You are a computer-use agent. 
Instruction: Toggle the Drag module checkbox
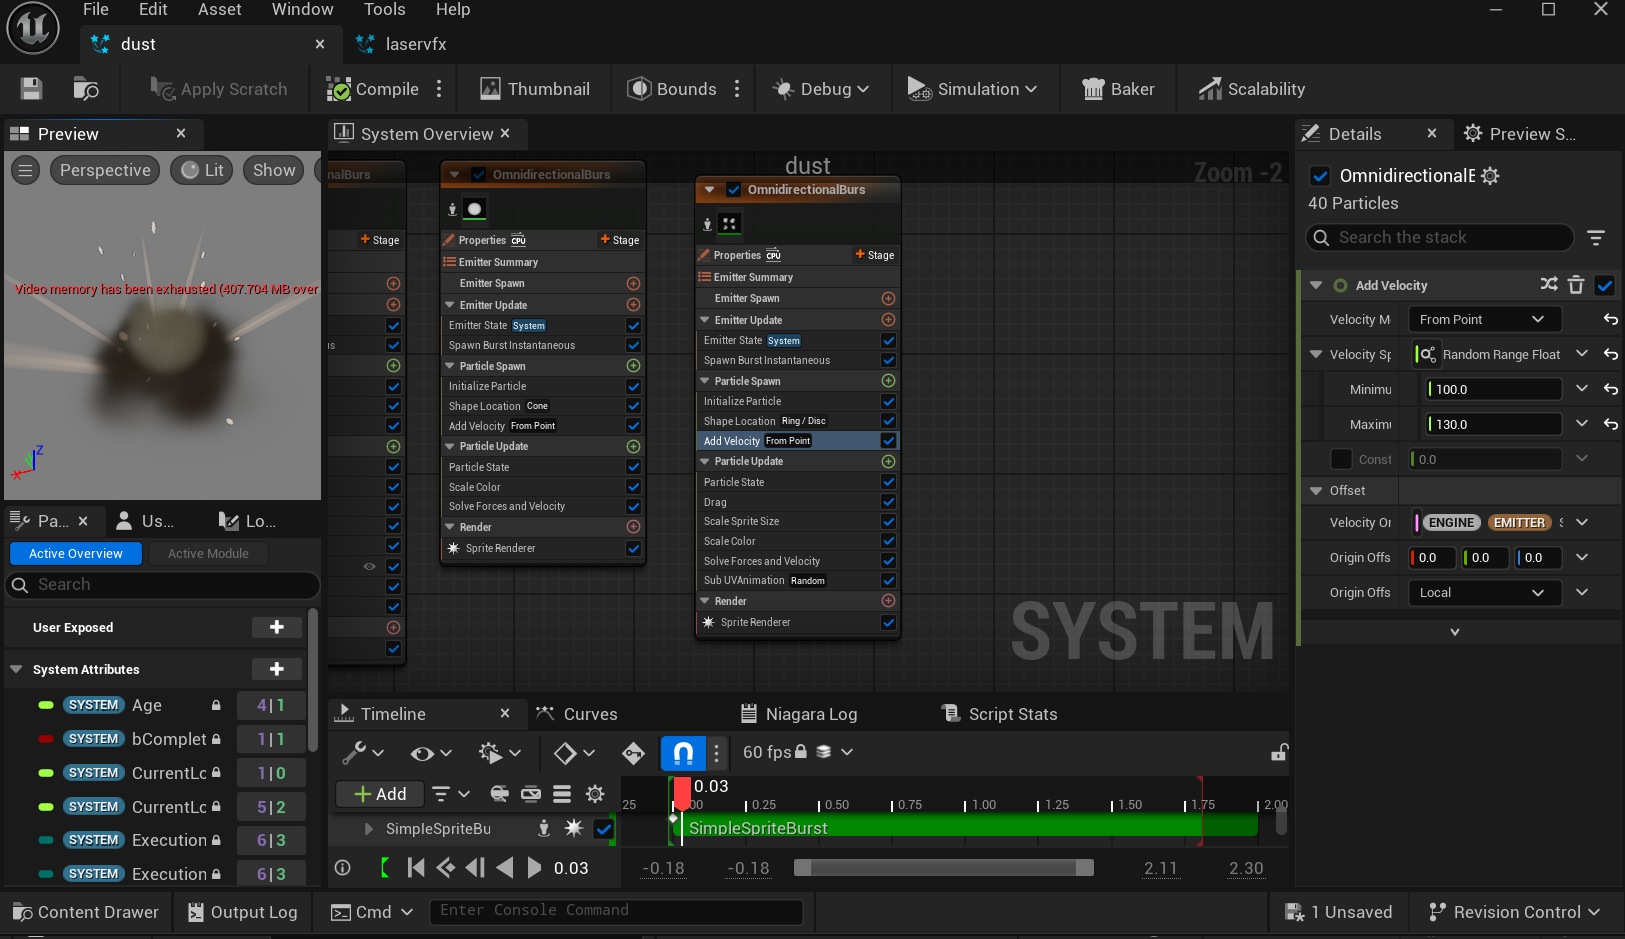(x=888, y=501)
